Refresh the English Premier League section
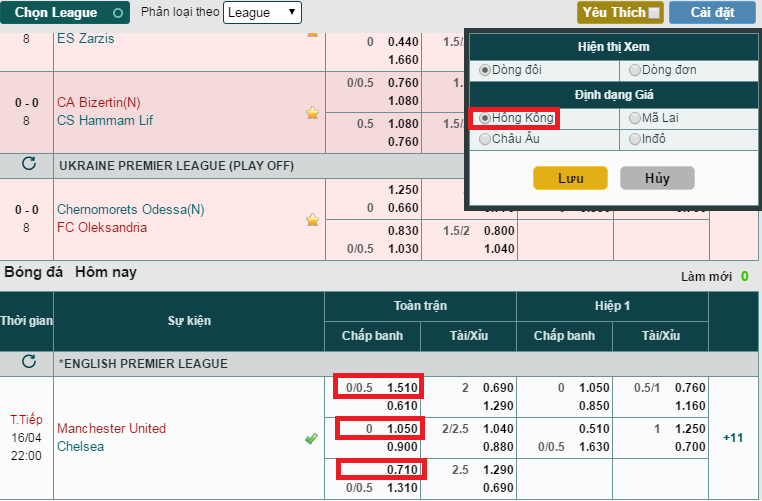 (x=28, y=362)
